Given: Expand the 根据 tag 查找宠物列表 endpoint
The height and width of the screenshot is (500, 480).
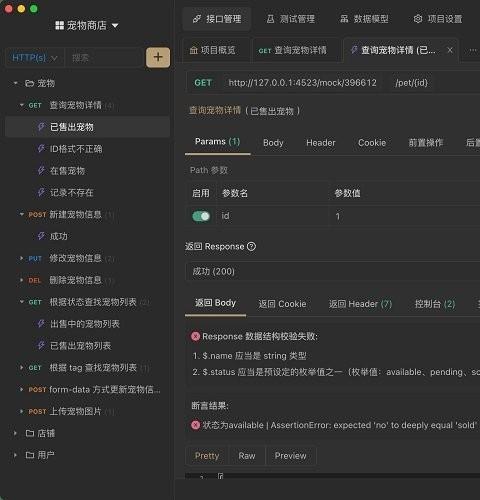Looking at the screenshot, I should pos(22,367).
